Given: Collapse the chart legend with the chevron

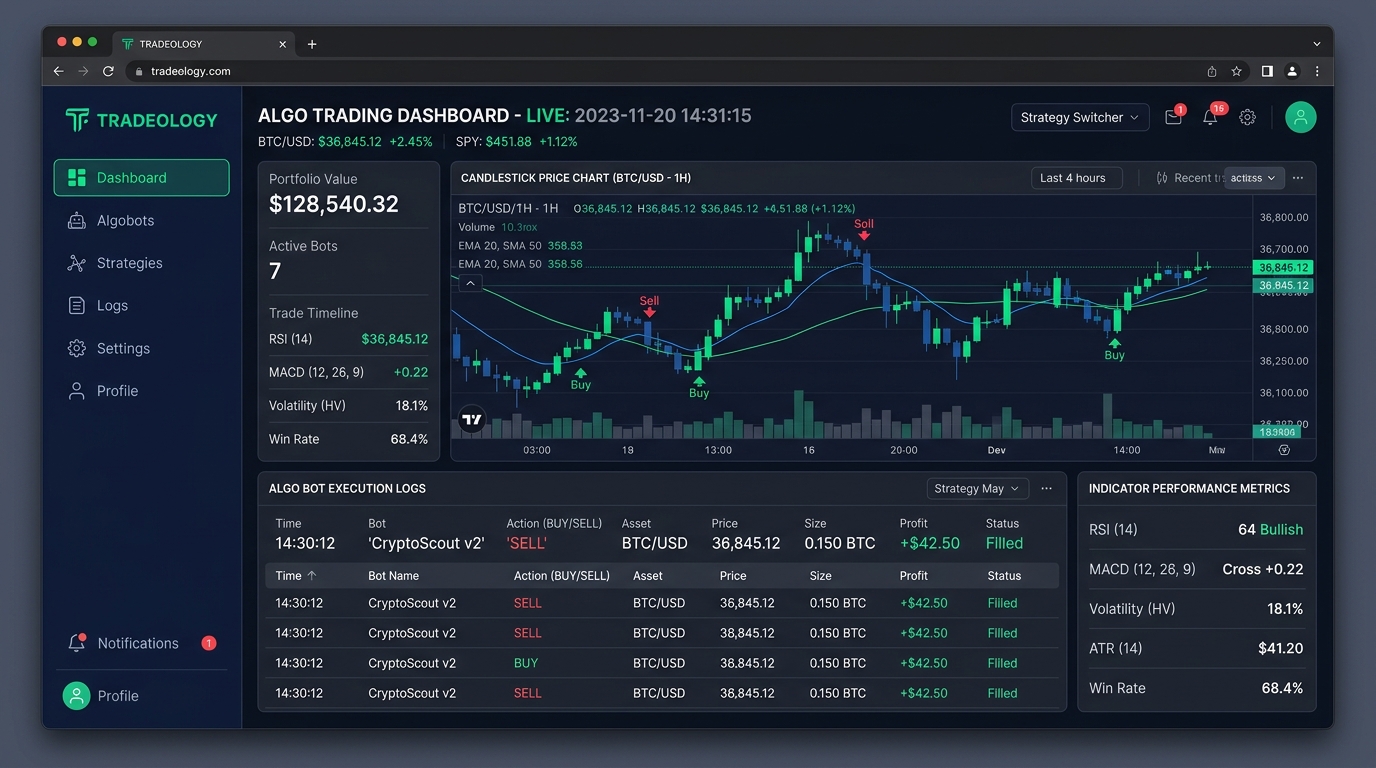Looking at the screenshot, I should coord(470,283).
